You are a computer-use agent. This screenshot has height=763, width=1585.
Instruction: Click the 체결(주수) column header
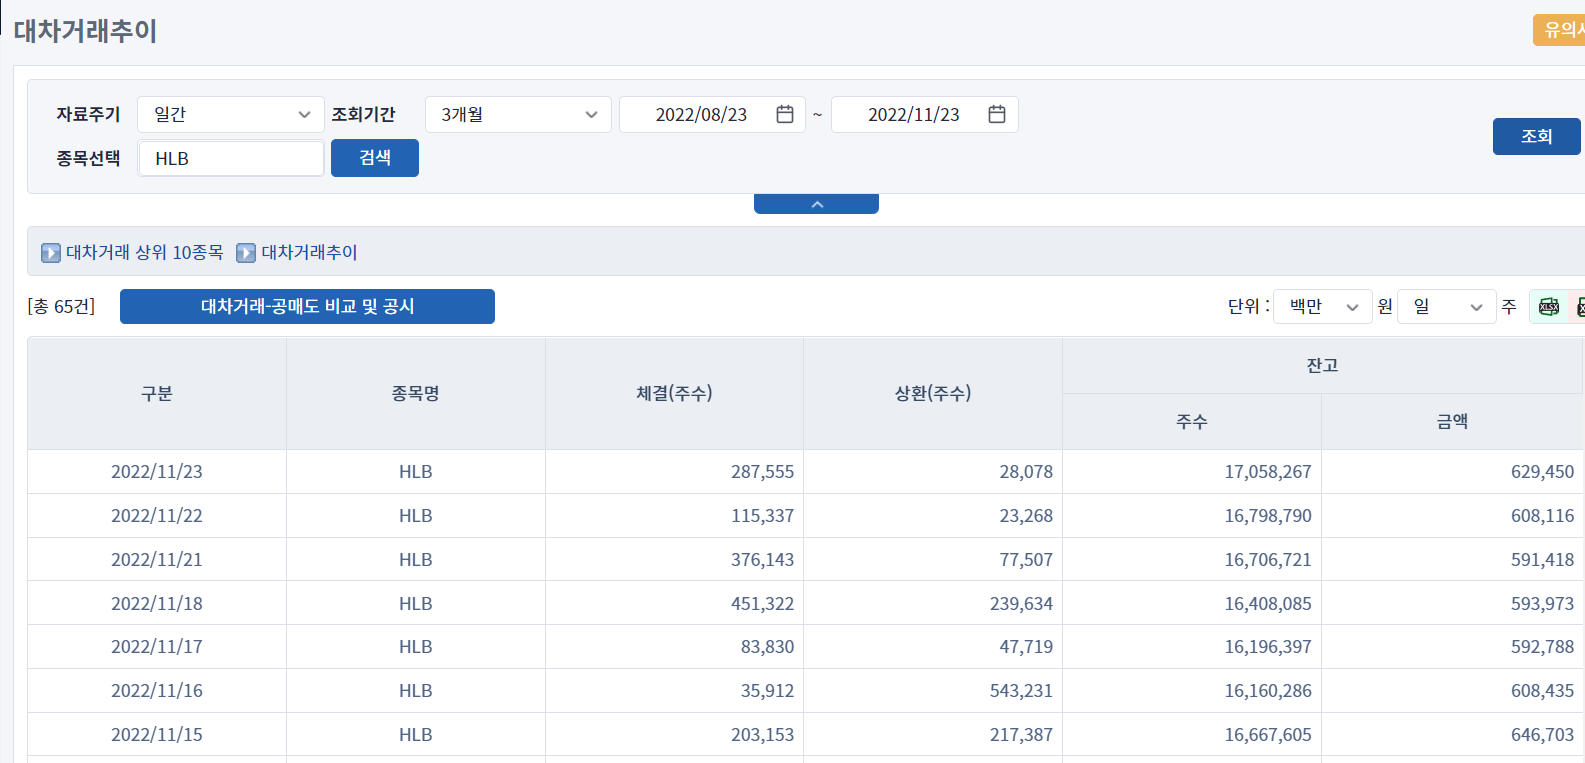pos(675,393)
